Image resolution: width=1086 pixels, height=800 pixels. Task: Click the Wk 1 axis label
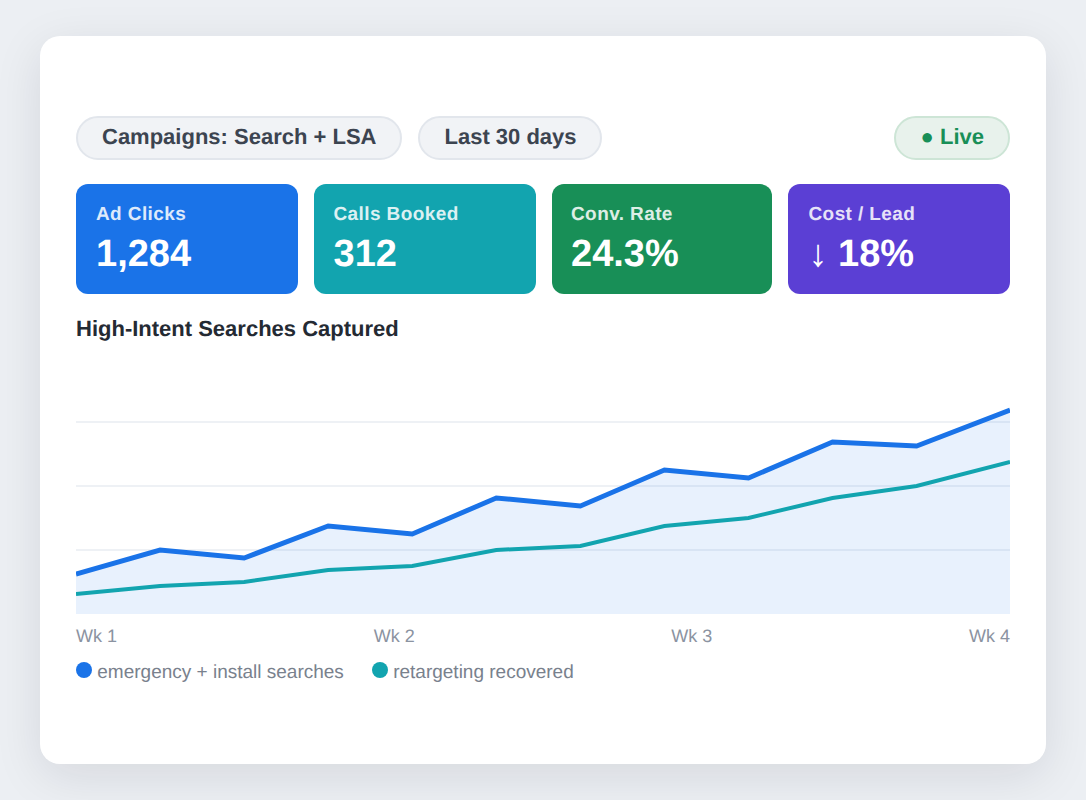[x=96, y=636]
